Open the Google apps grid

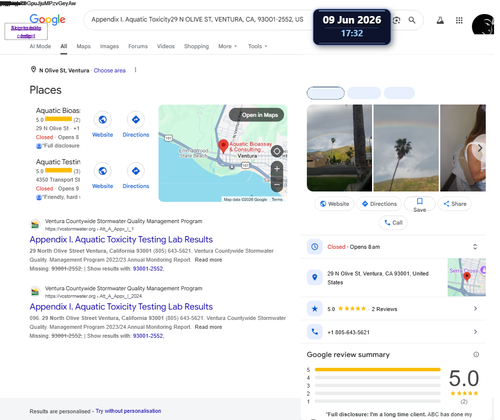(459, 20)
